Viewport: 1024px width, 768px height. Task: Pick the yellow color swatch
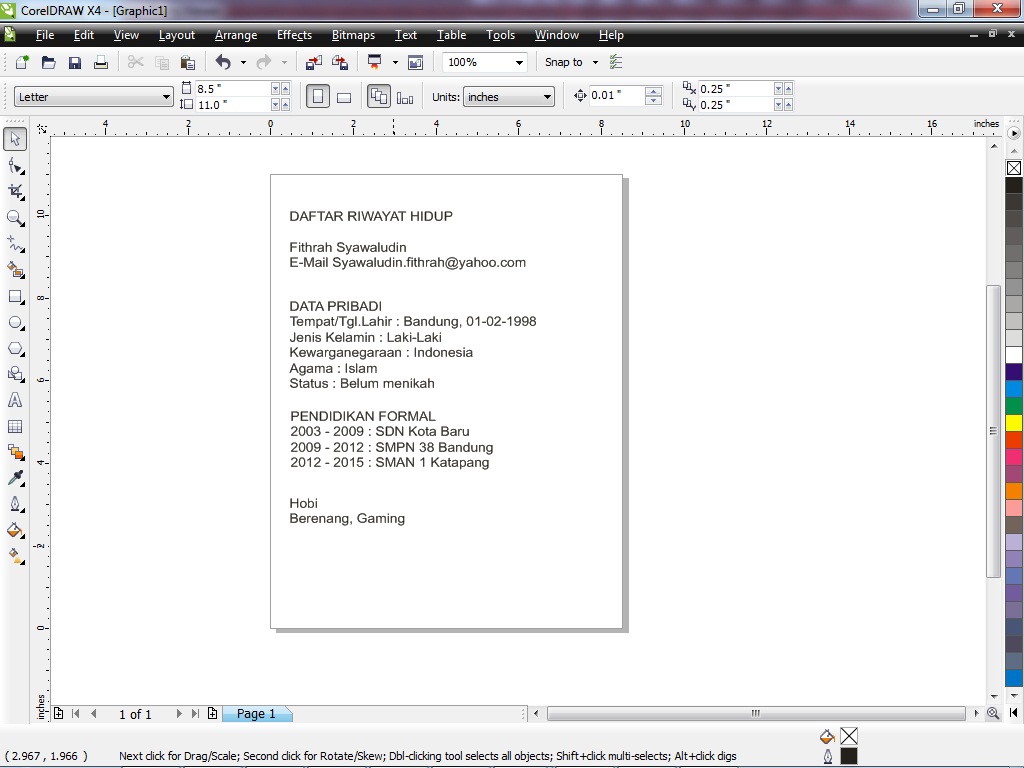[1014, 423]
